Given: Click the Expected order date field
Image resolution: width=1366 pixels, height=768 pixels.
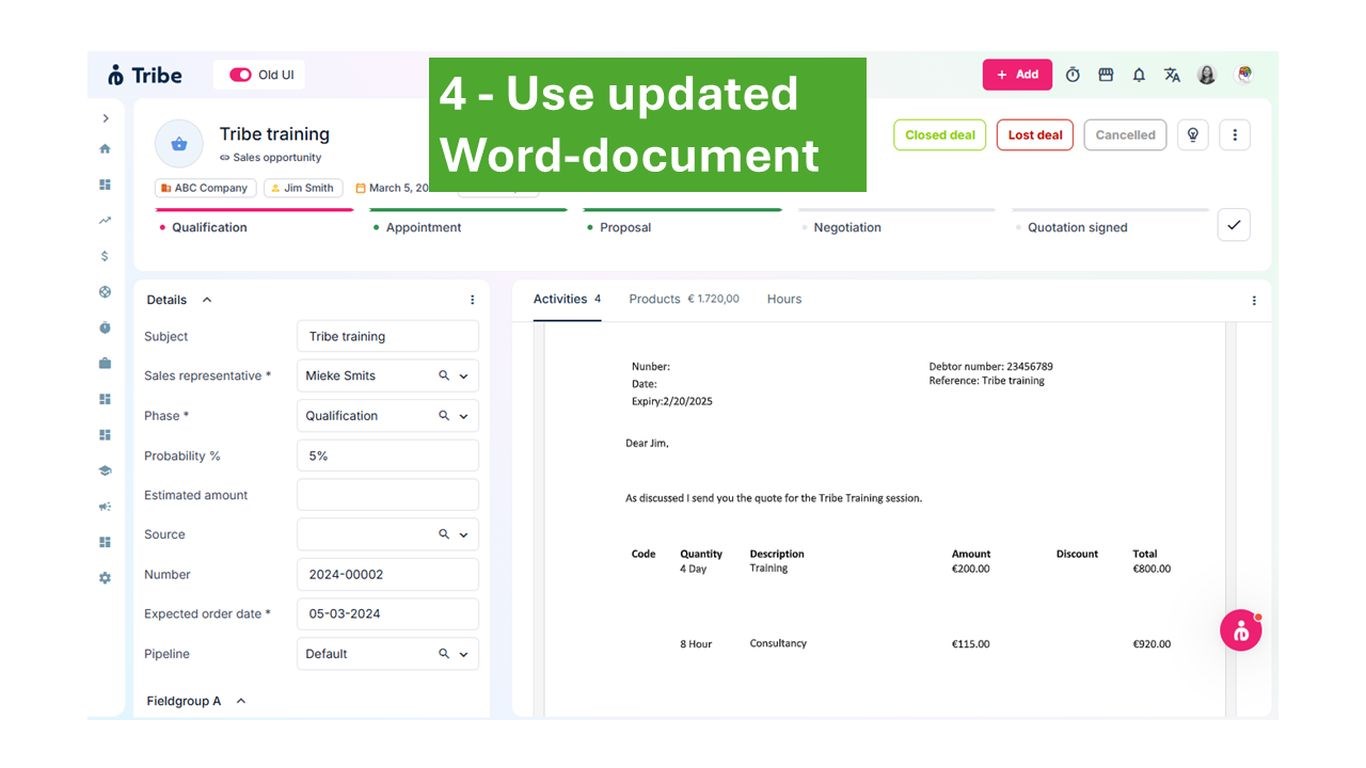Looking at the screenshot, I should pos(388,614).
